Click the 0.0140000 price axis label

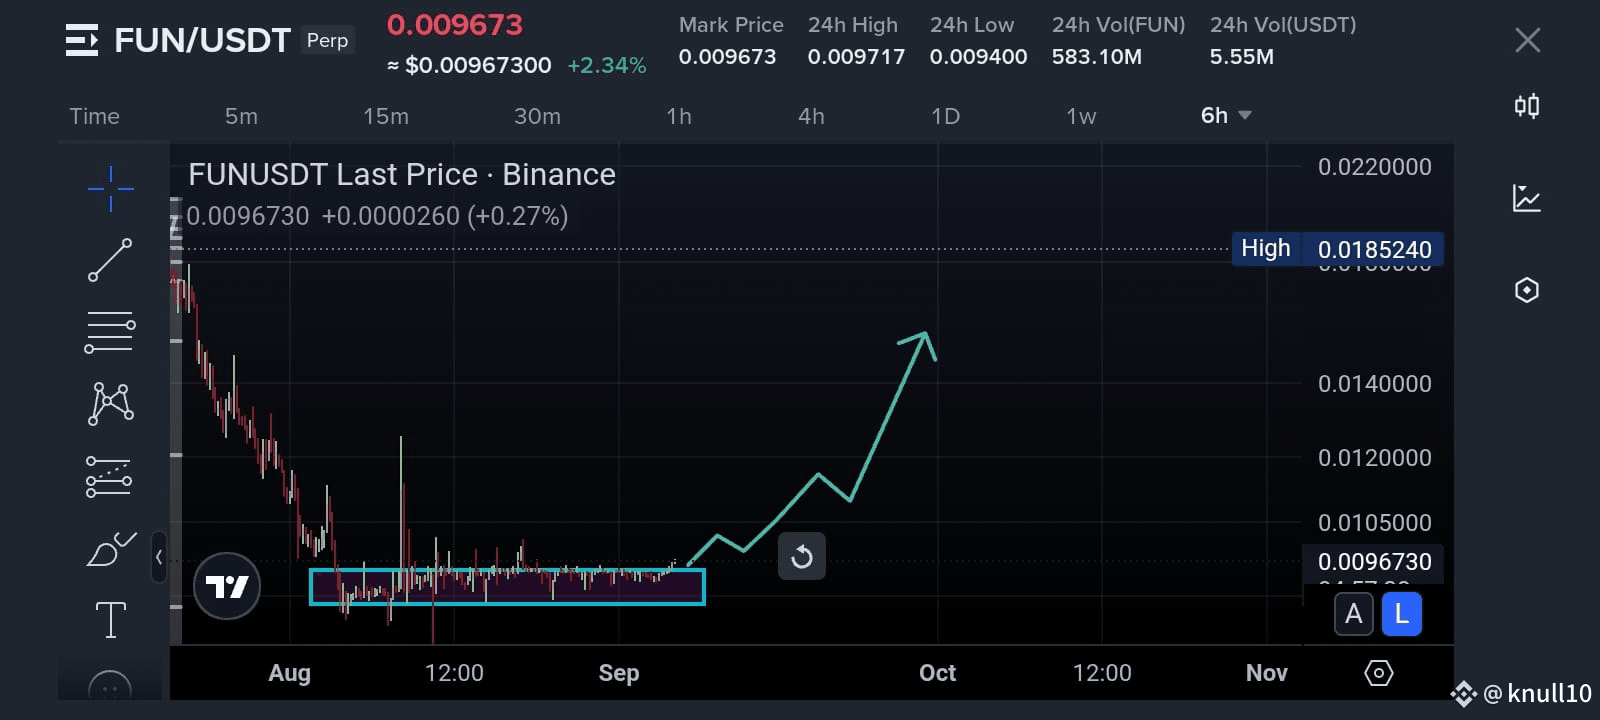click(x=1374, y=384)
